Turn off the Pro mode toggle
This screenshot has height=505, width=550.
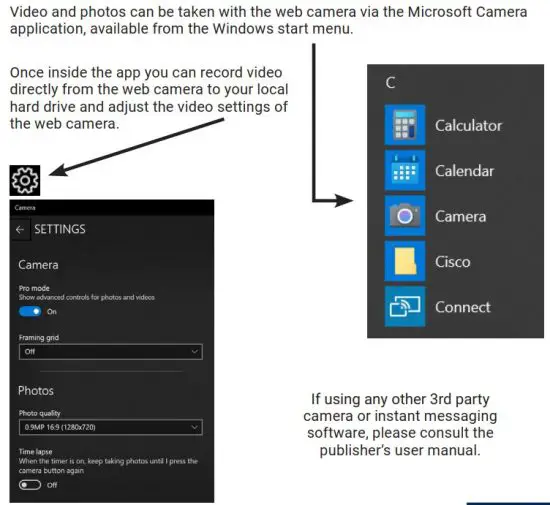pyautogui.click(x=30, y=311)
